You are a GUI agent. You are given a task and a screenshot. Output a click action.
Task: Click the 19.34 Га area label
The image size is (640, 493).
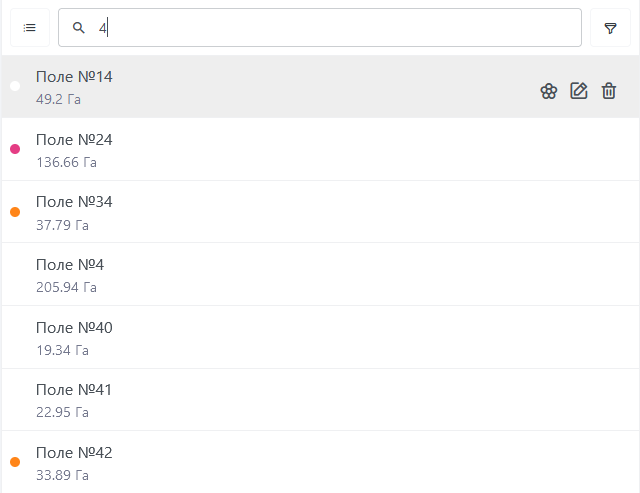pyautogui.click(x=62, y=350)
